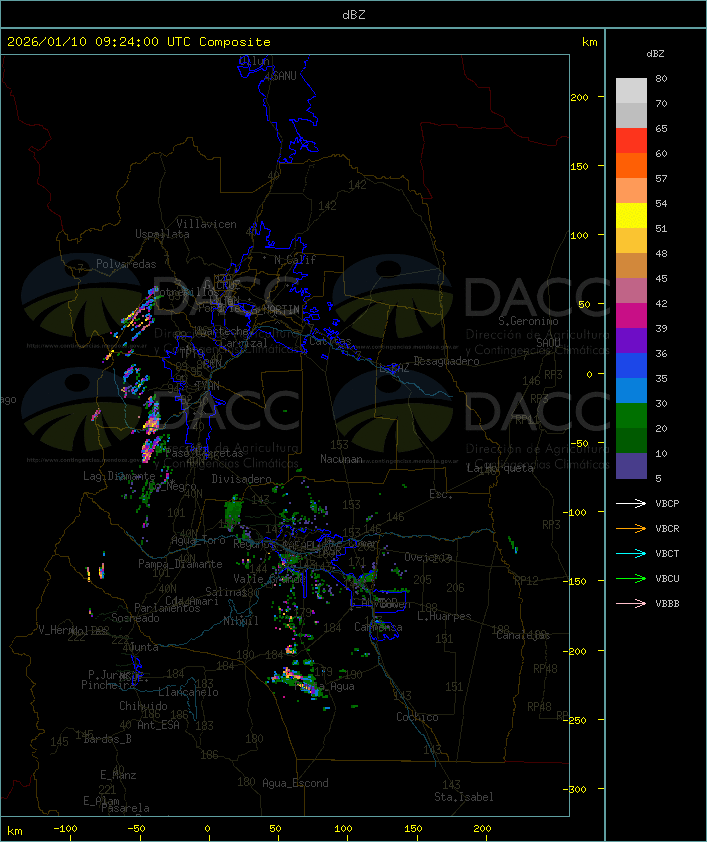
Task: Click the Agua_Escond label near the bottom
Action: [x=295, y=783]
